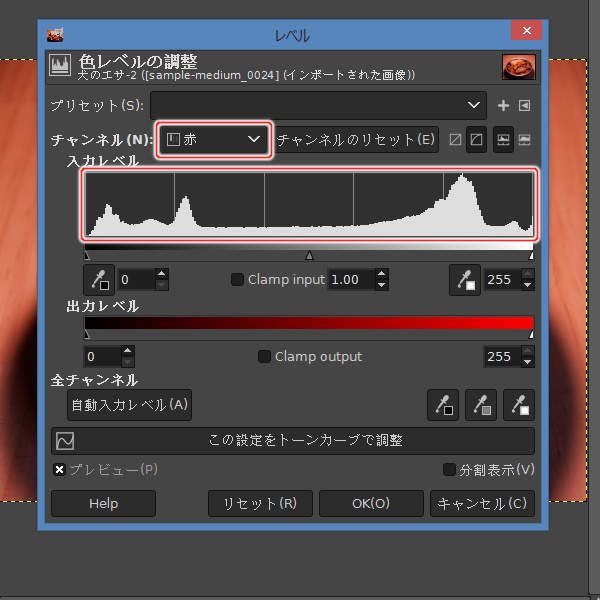Open the preset (プリセット) dropdown
600x600 pixels.
click(x=318, y=105)
